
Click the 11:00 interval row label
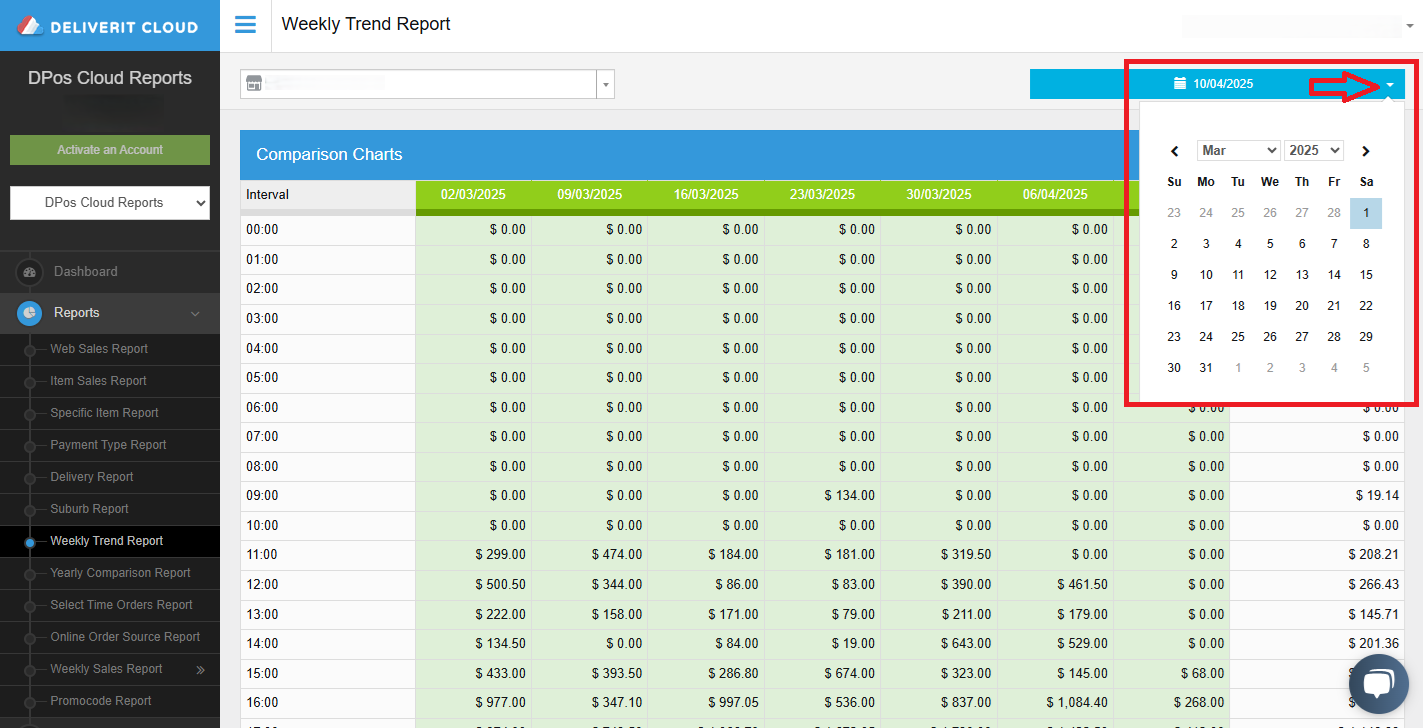tap(262, 555)
